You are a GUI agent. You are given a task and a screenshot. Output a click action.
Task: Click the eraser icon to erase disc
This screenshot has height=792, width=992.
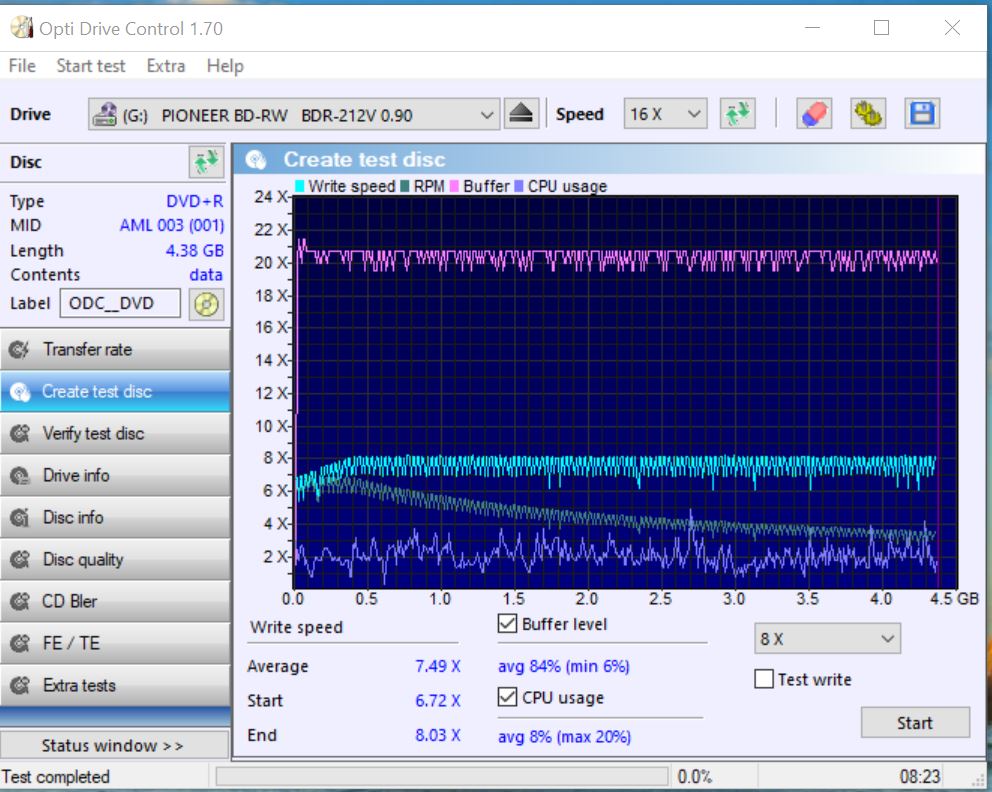814,114
